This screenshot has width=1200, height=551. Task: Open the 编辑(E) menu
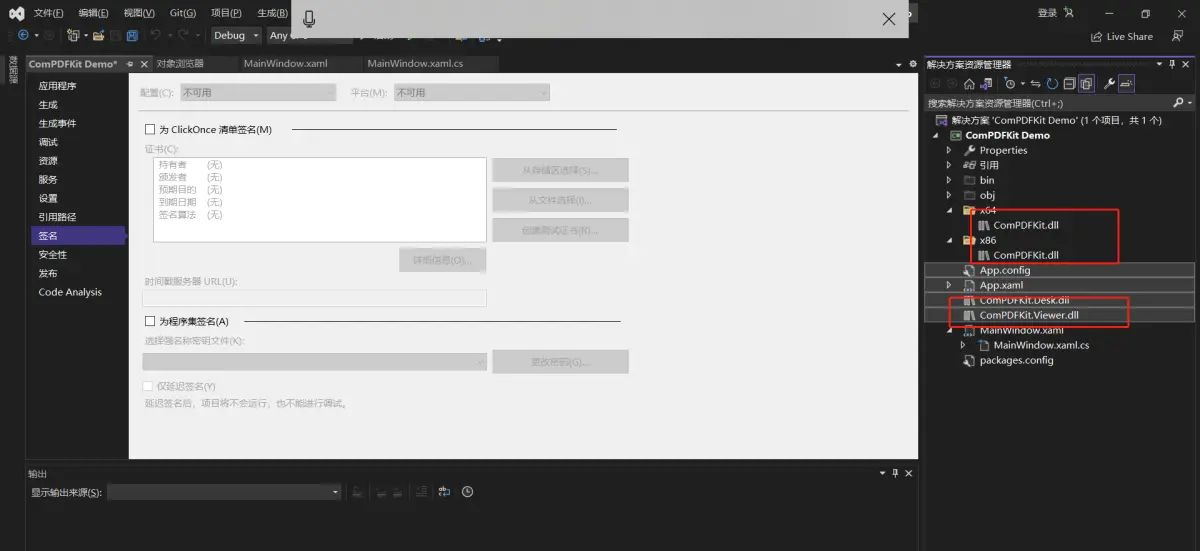pos(94,13)
